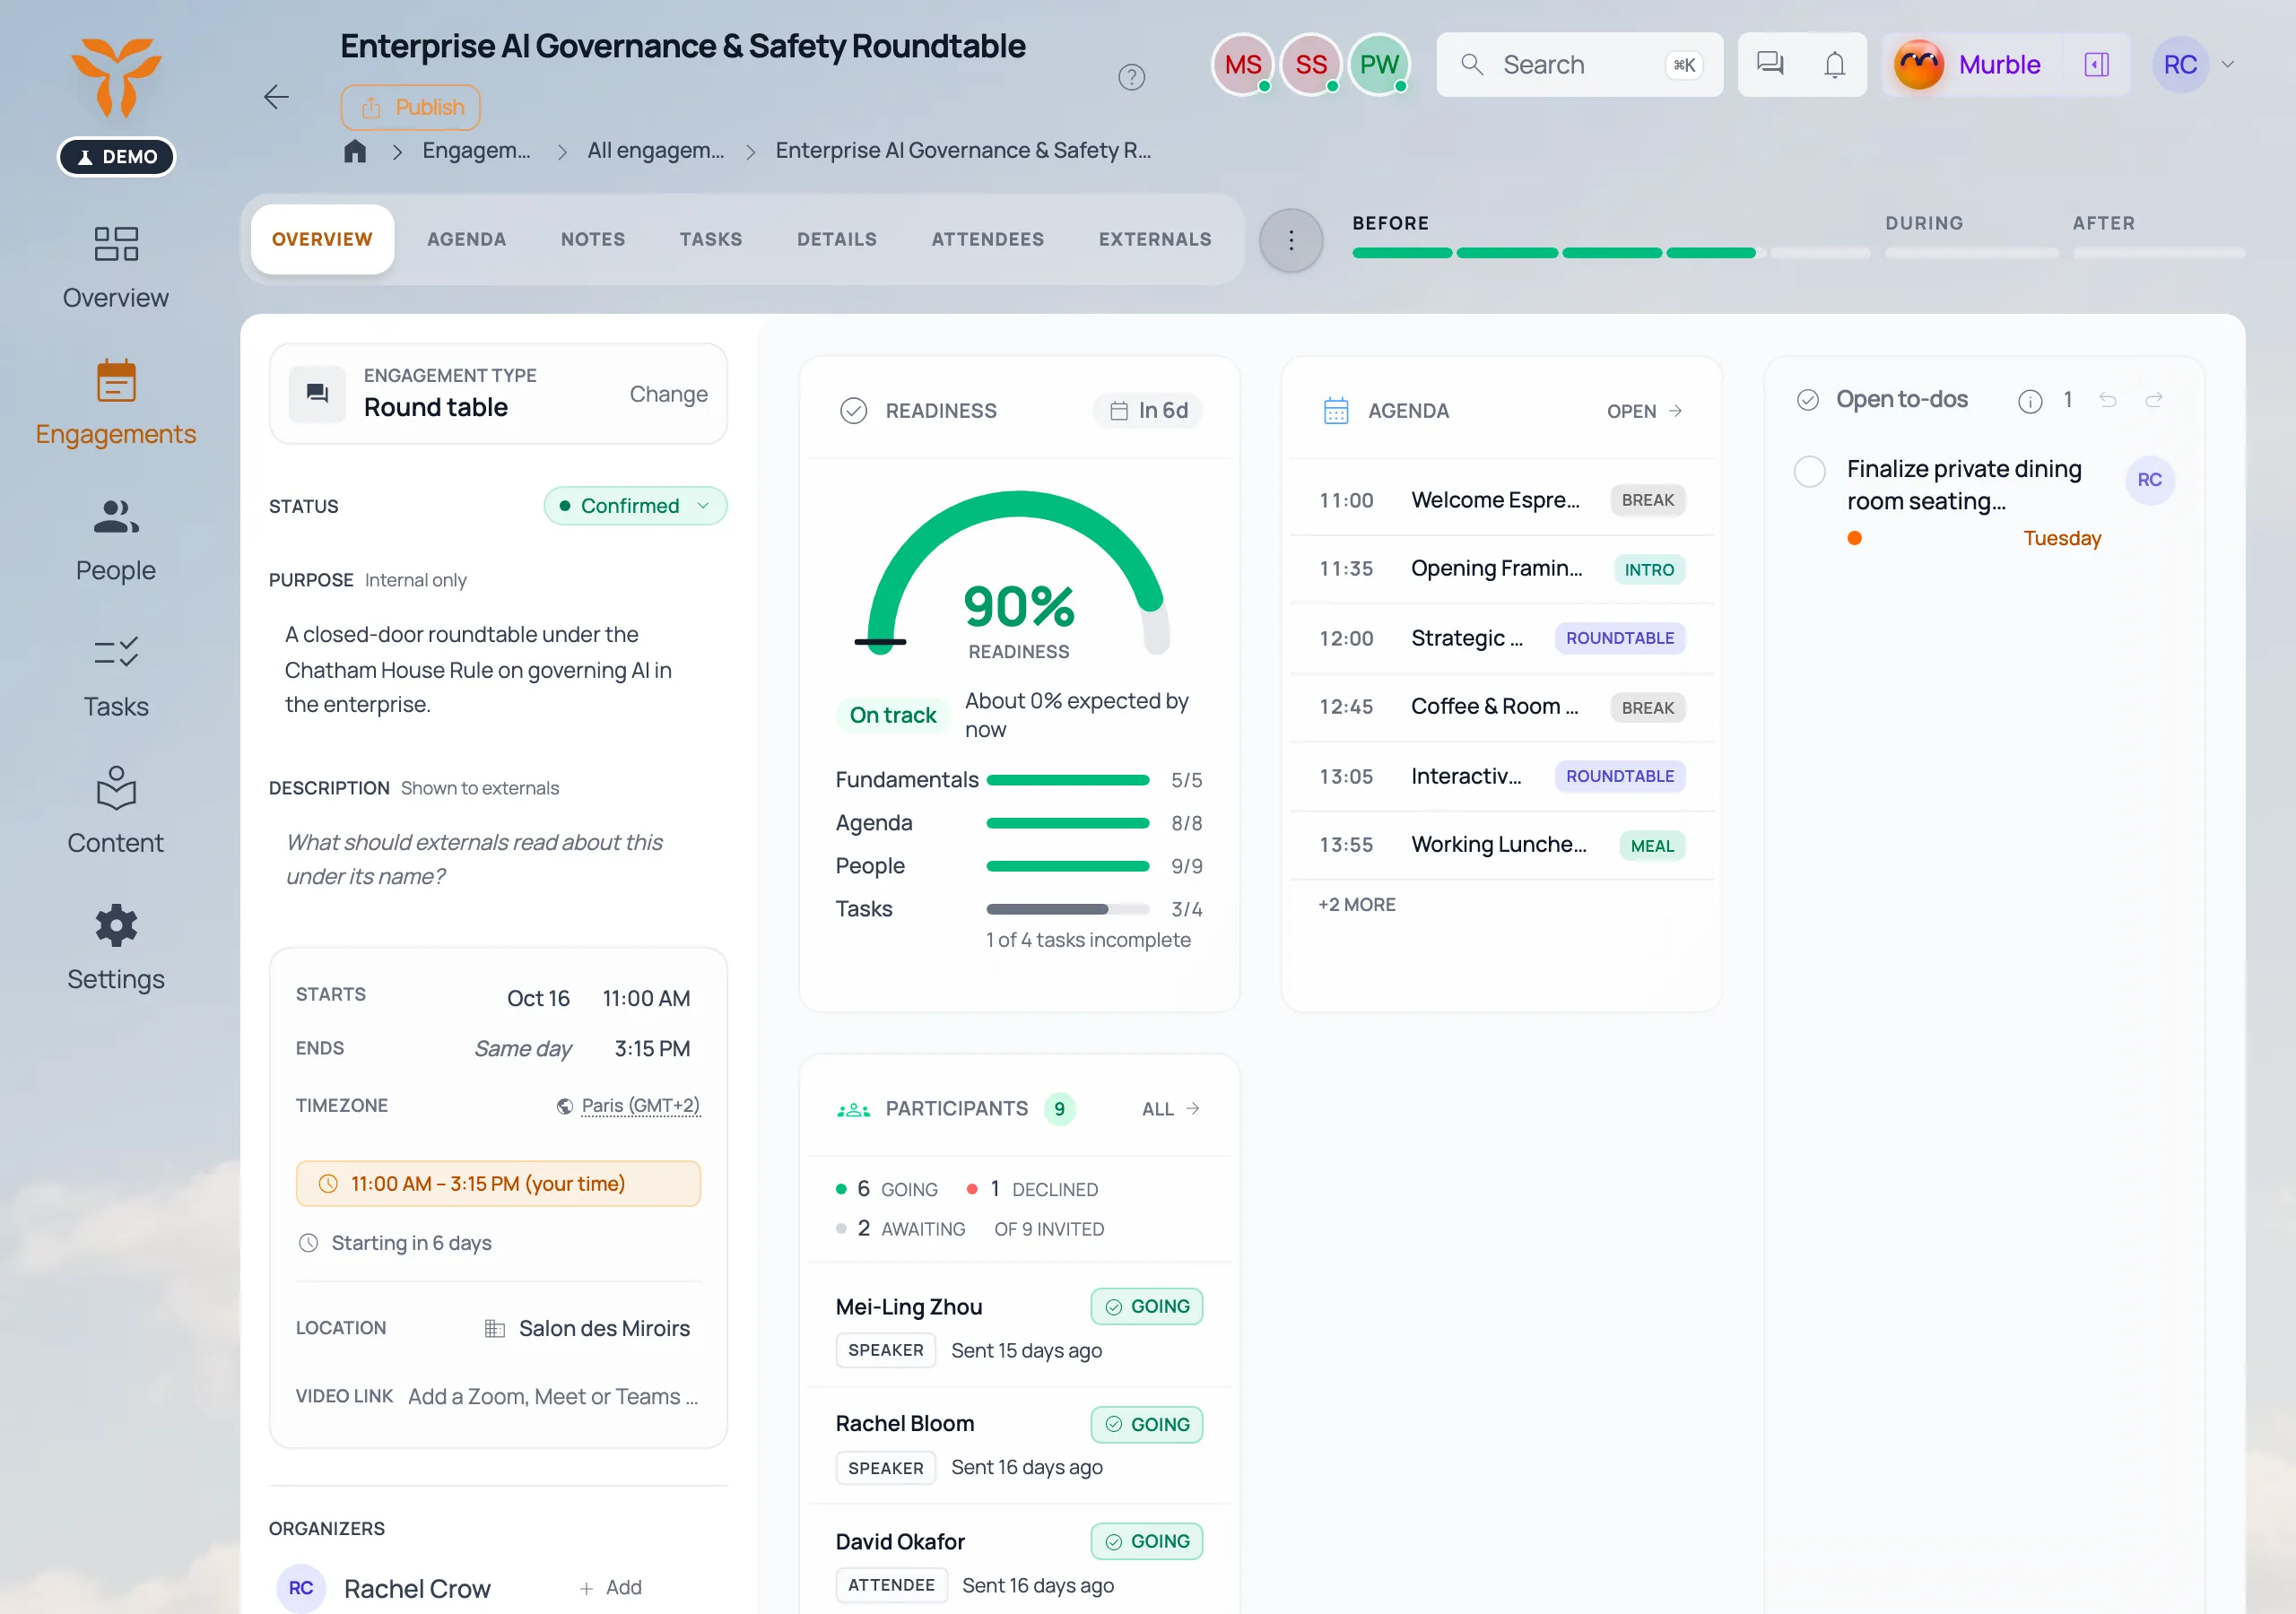The height and width of the screenshot is (1614, 2296).
Task: Open the People sidebar section
Action: coord(116,539)
